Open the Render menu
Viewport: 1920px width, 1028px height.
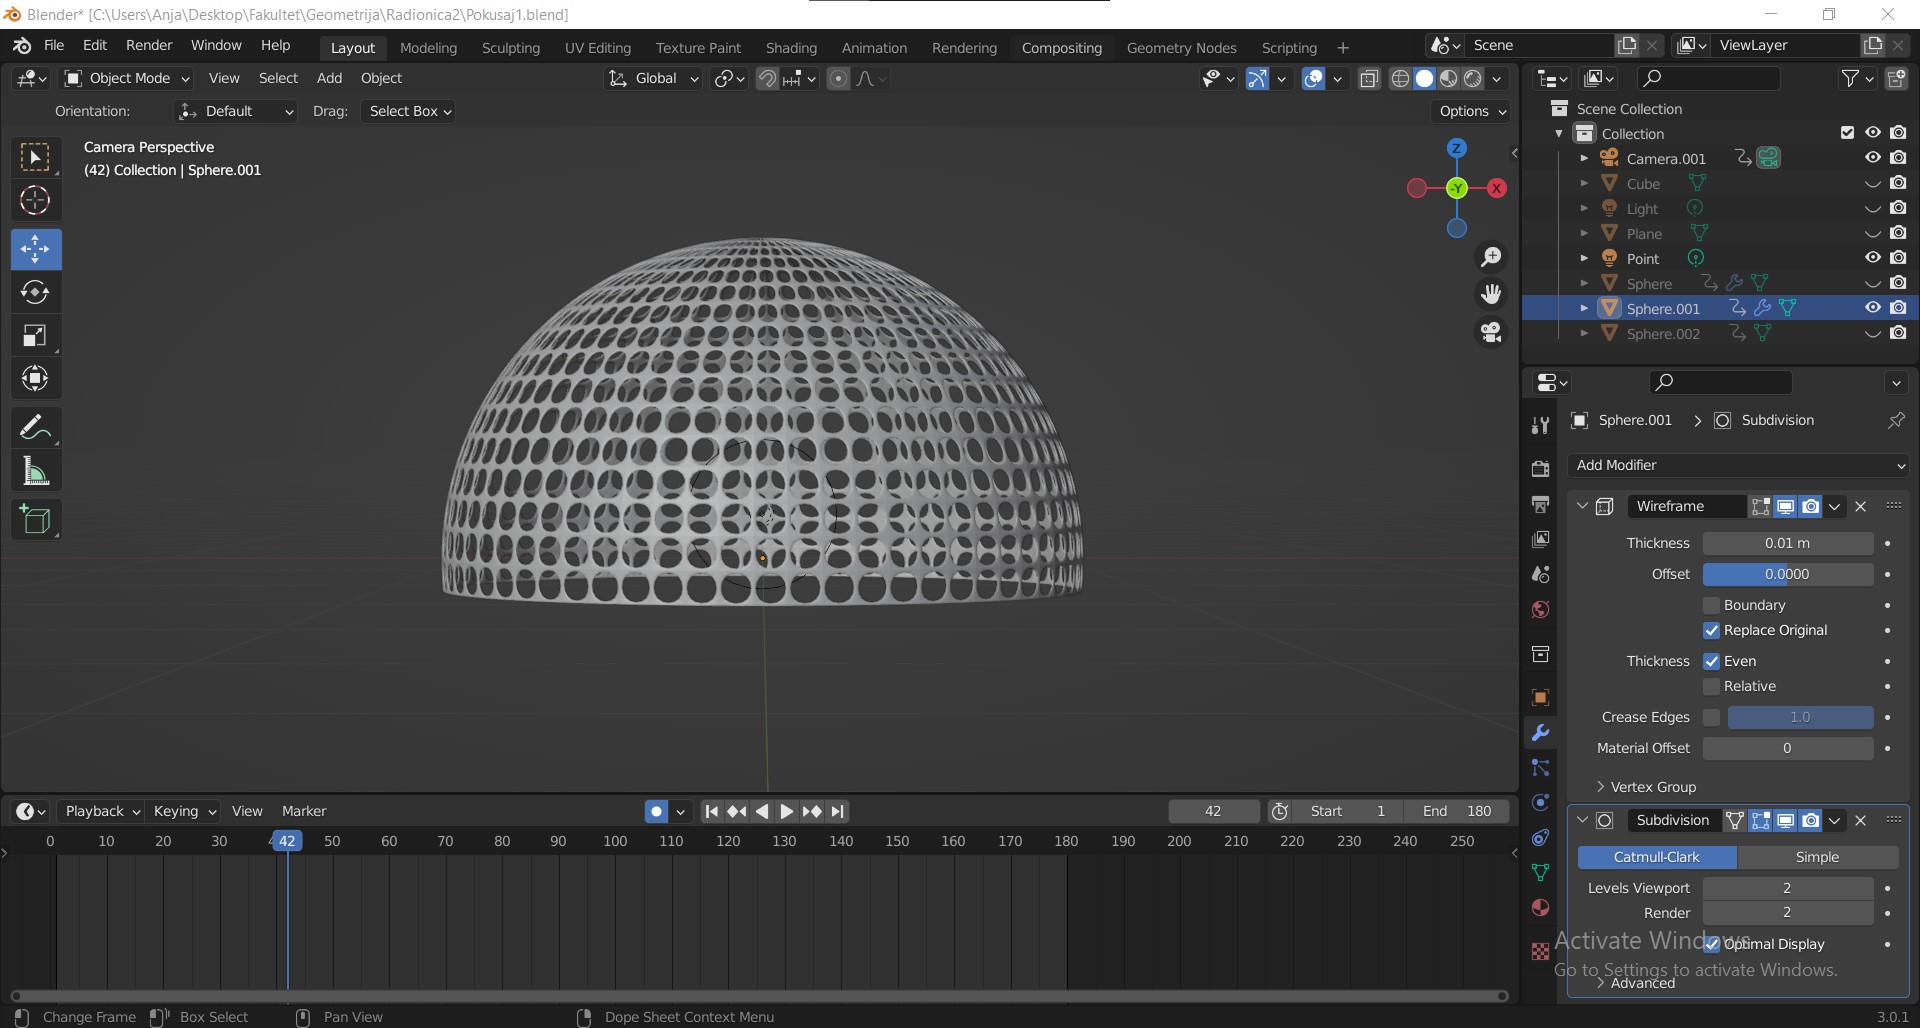[149, 46]
